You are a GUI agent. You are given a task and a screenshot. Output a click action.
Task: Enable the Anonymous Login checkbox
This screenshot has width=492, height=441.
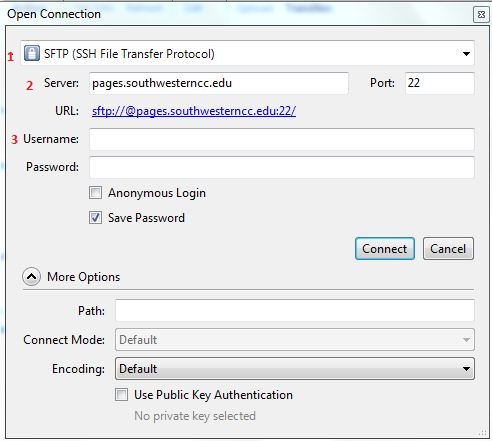point(95,193)
